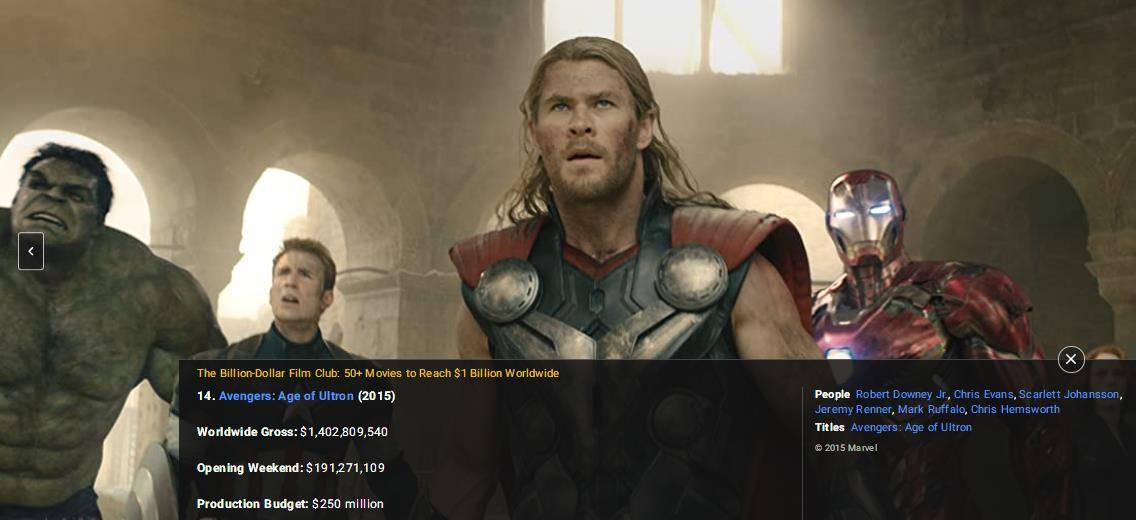Click the People label in caption

tap(832, 395)
